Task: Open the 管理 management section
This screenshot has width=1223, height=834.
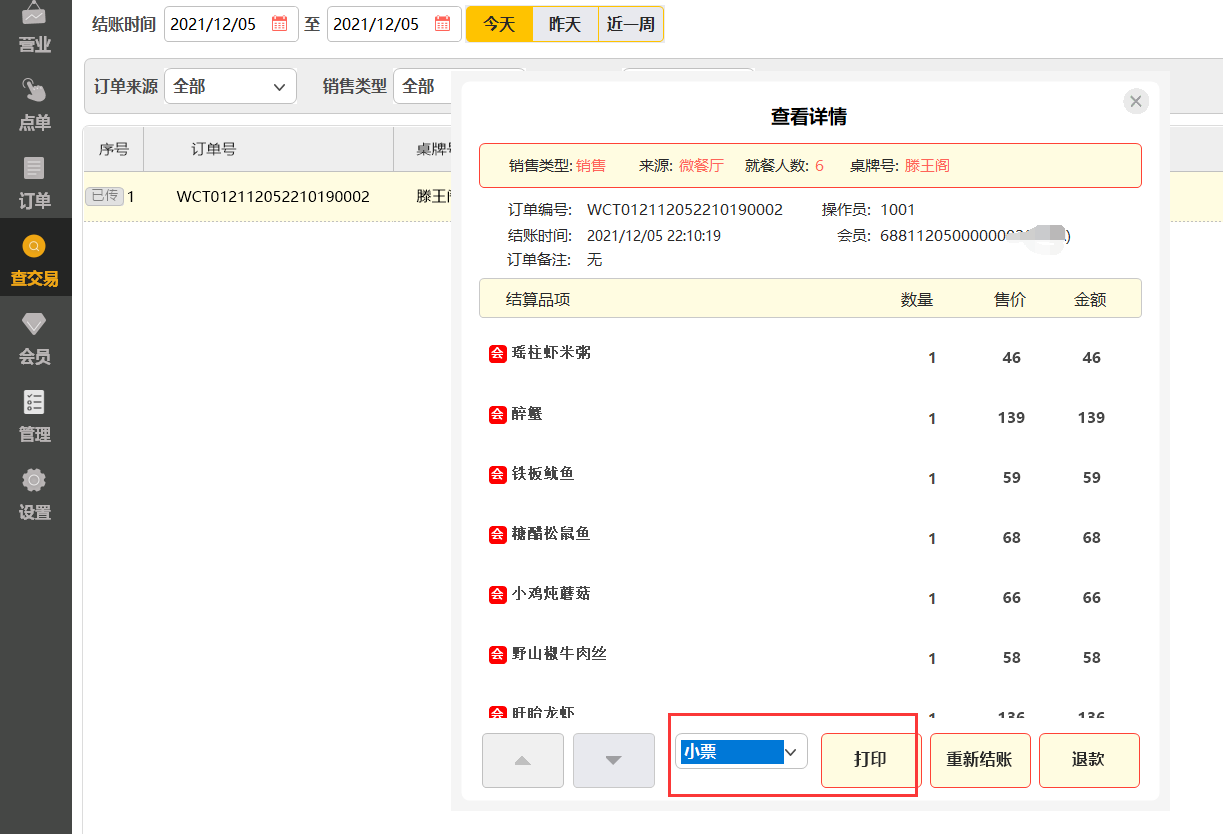Action: click(35, 416)
